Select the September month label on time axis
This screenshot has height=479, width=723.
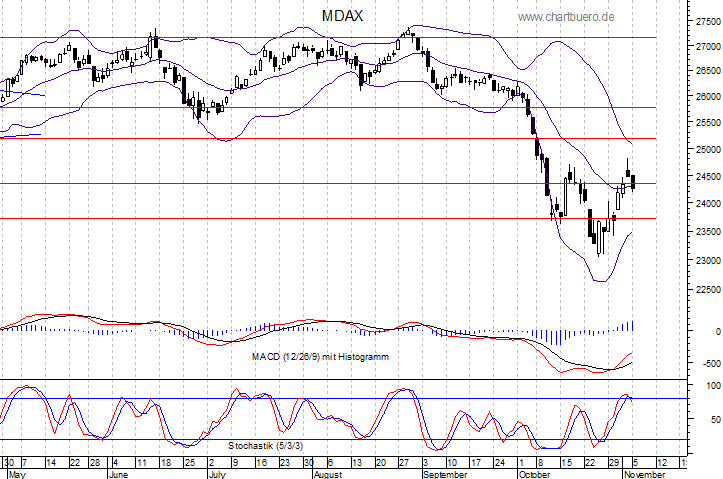439,474
